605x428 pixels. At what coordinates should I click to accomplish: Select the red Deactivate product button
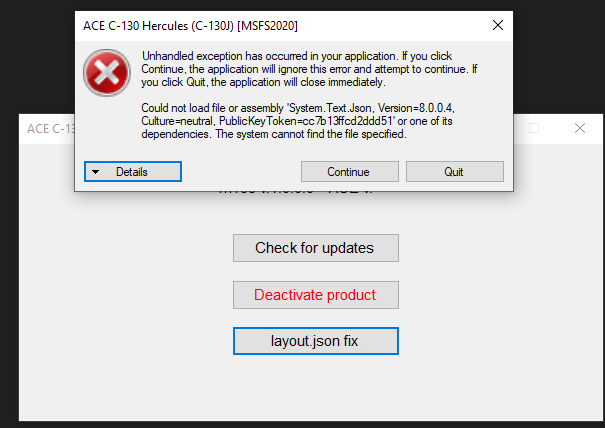click(x=316, y=295)
